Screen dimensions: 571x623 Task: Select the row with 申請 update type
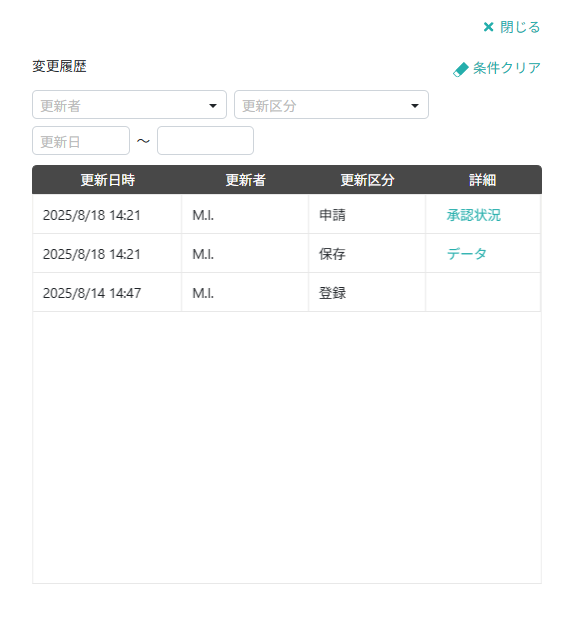click(286, 215)
